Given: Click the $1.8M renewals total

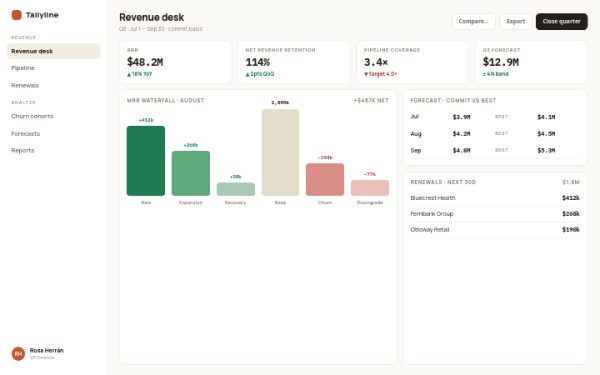Looking at the screenshot, I should (571, 182).
